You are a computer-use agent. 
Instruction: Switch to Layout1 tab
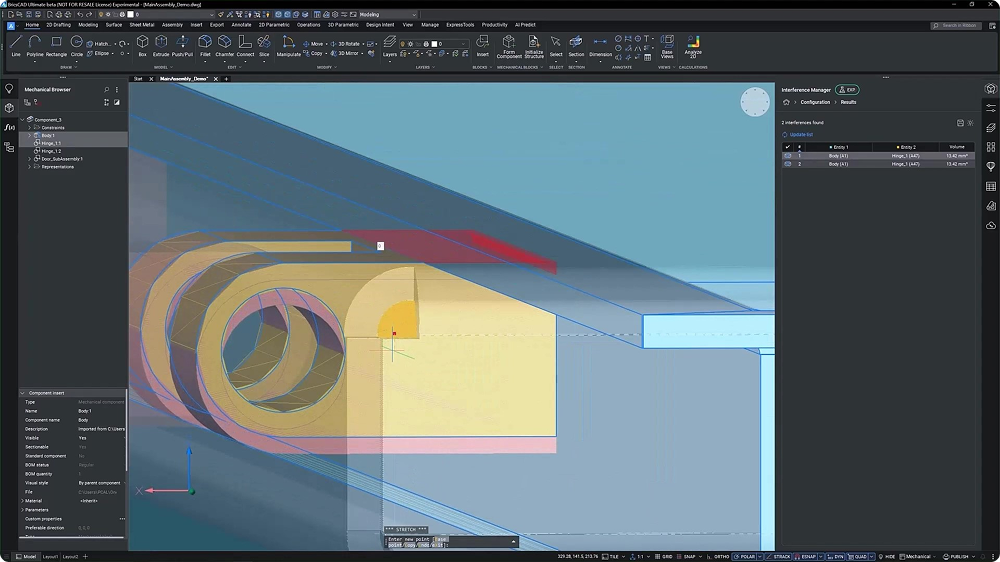point(50,556)
